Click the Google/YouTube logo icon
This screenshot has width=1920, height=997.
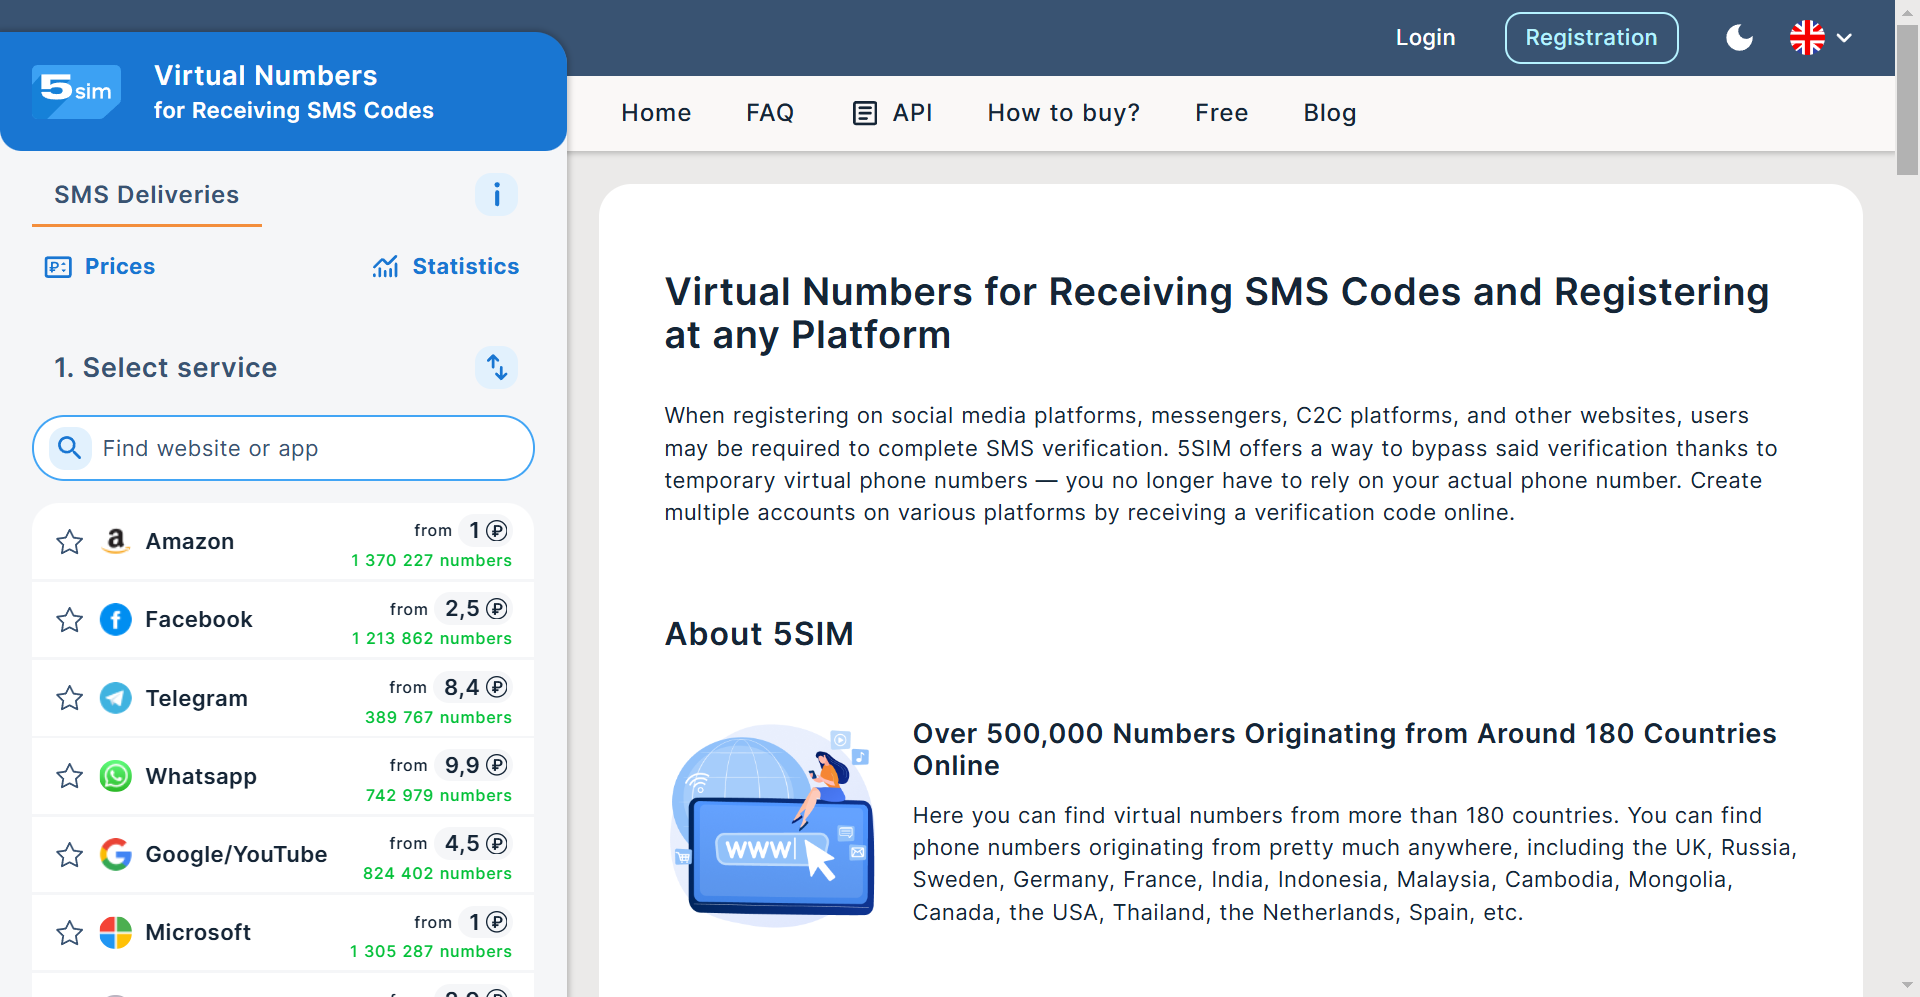coord(116,854)
